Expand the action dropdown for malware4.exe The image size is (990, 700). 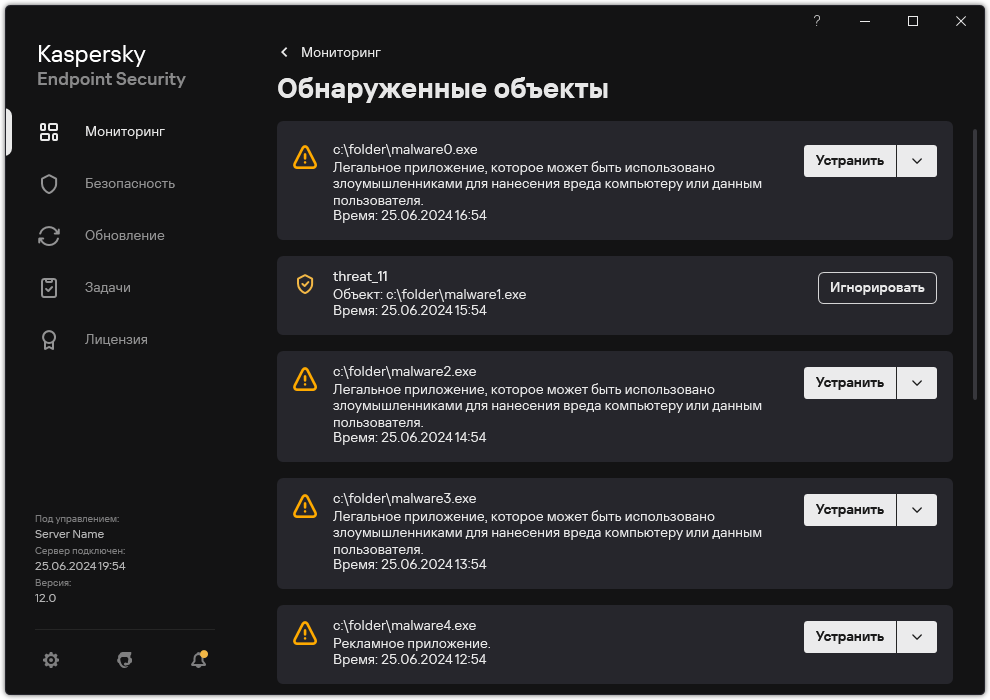point(917,636)
